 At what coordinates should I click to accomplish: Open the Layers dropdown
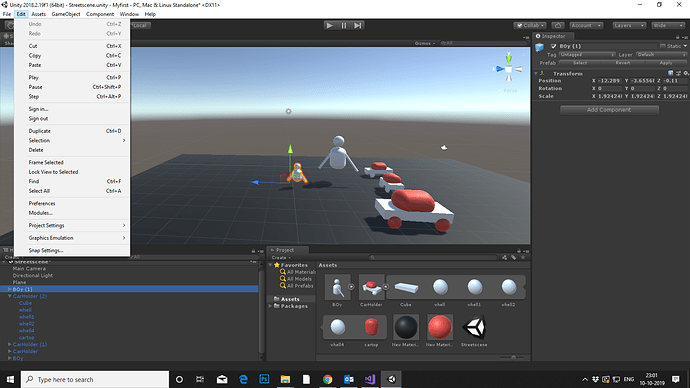629,26
